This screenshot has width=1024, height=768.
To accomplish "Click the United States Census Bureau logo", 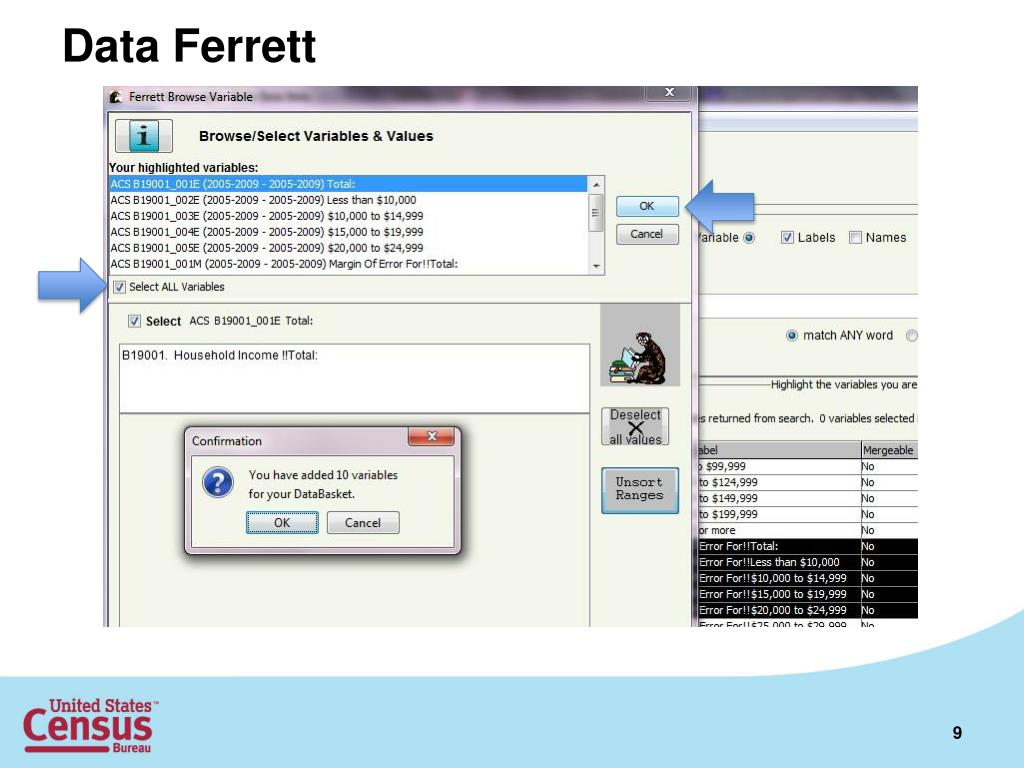I will (x=91, y=723).
